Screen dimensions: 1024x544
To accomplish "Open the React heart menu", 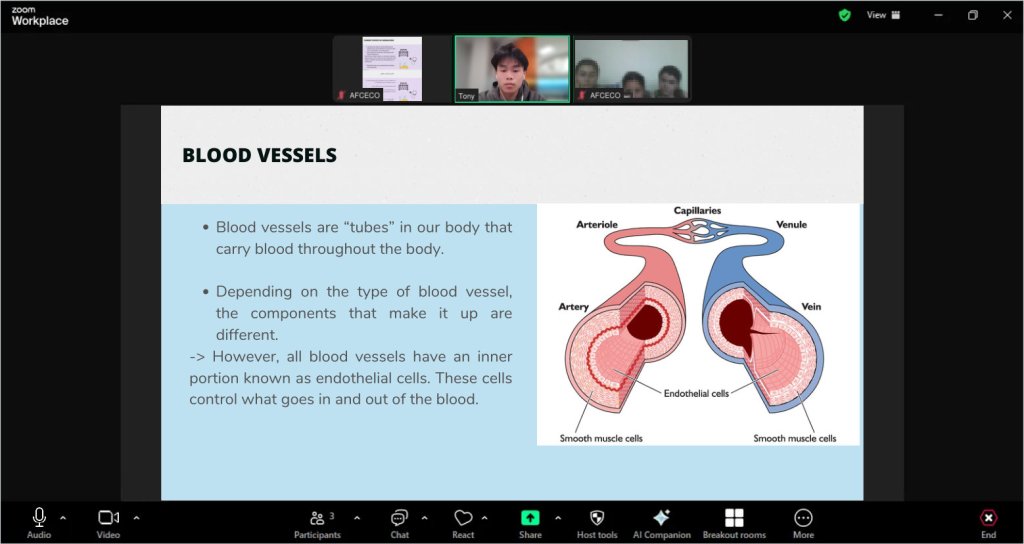I will coord(463,523).
